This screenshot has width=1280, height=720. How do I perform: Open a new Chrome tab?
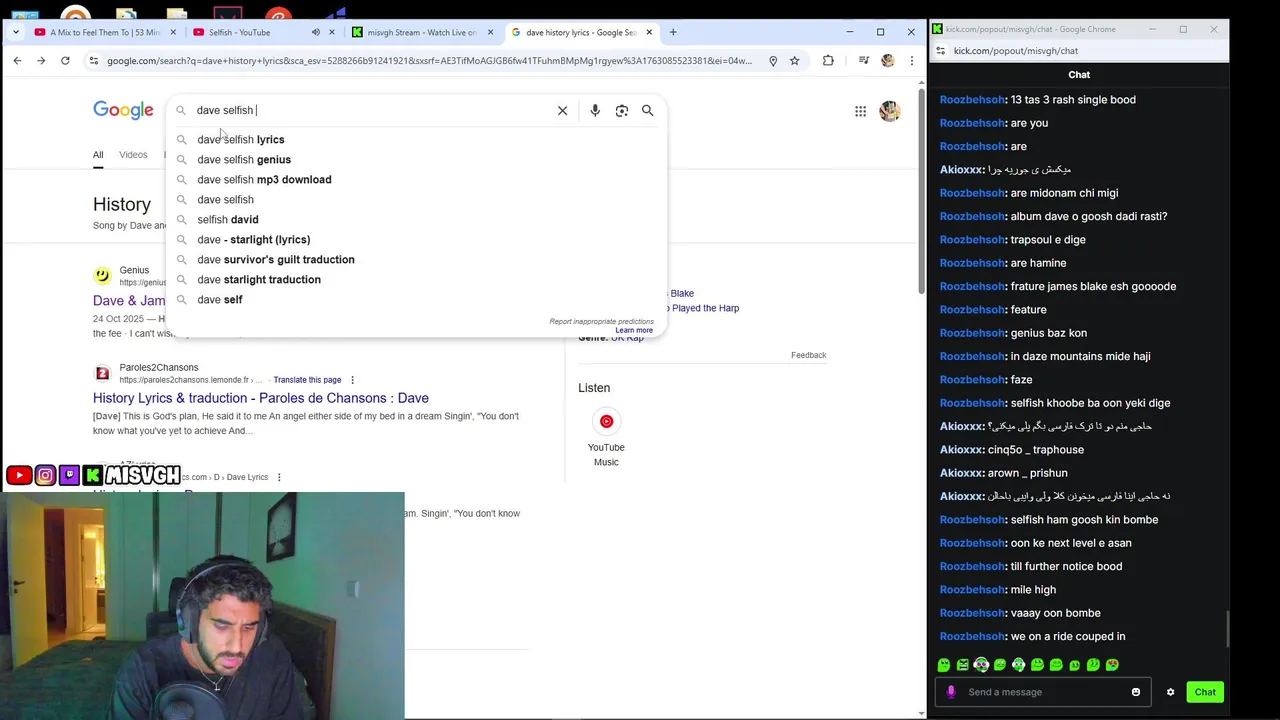point(673,32)
